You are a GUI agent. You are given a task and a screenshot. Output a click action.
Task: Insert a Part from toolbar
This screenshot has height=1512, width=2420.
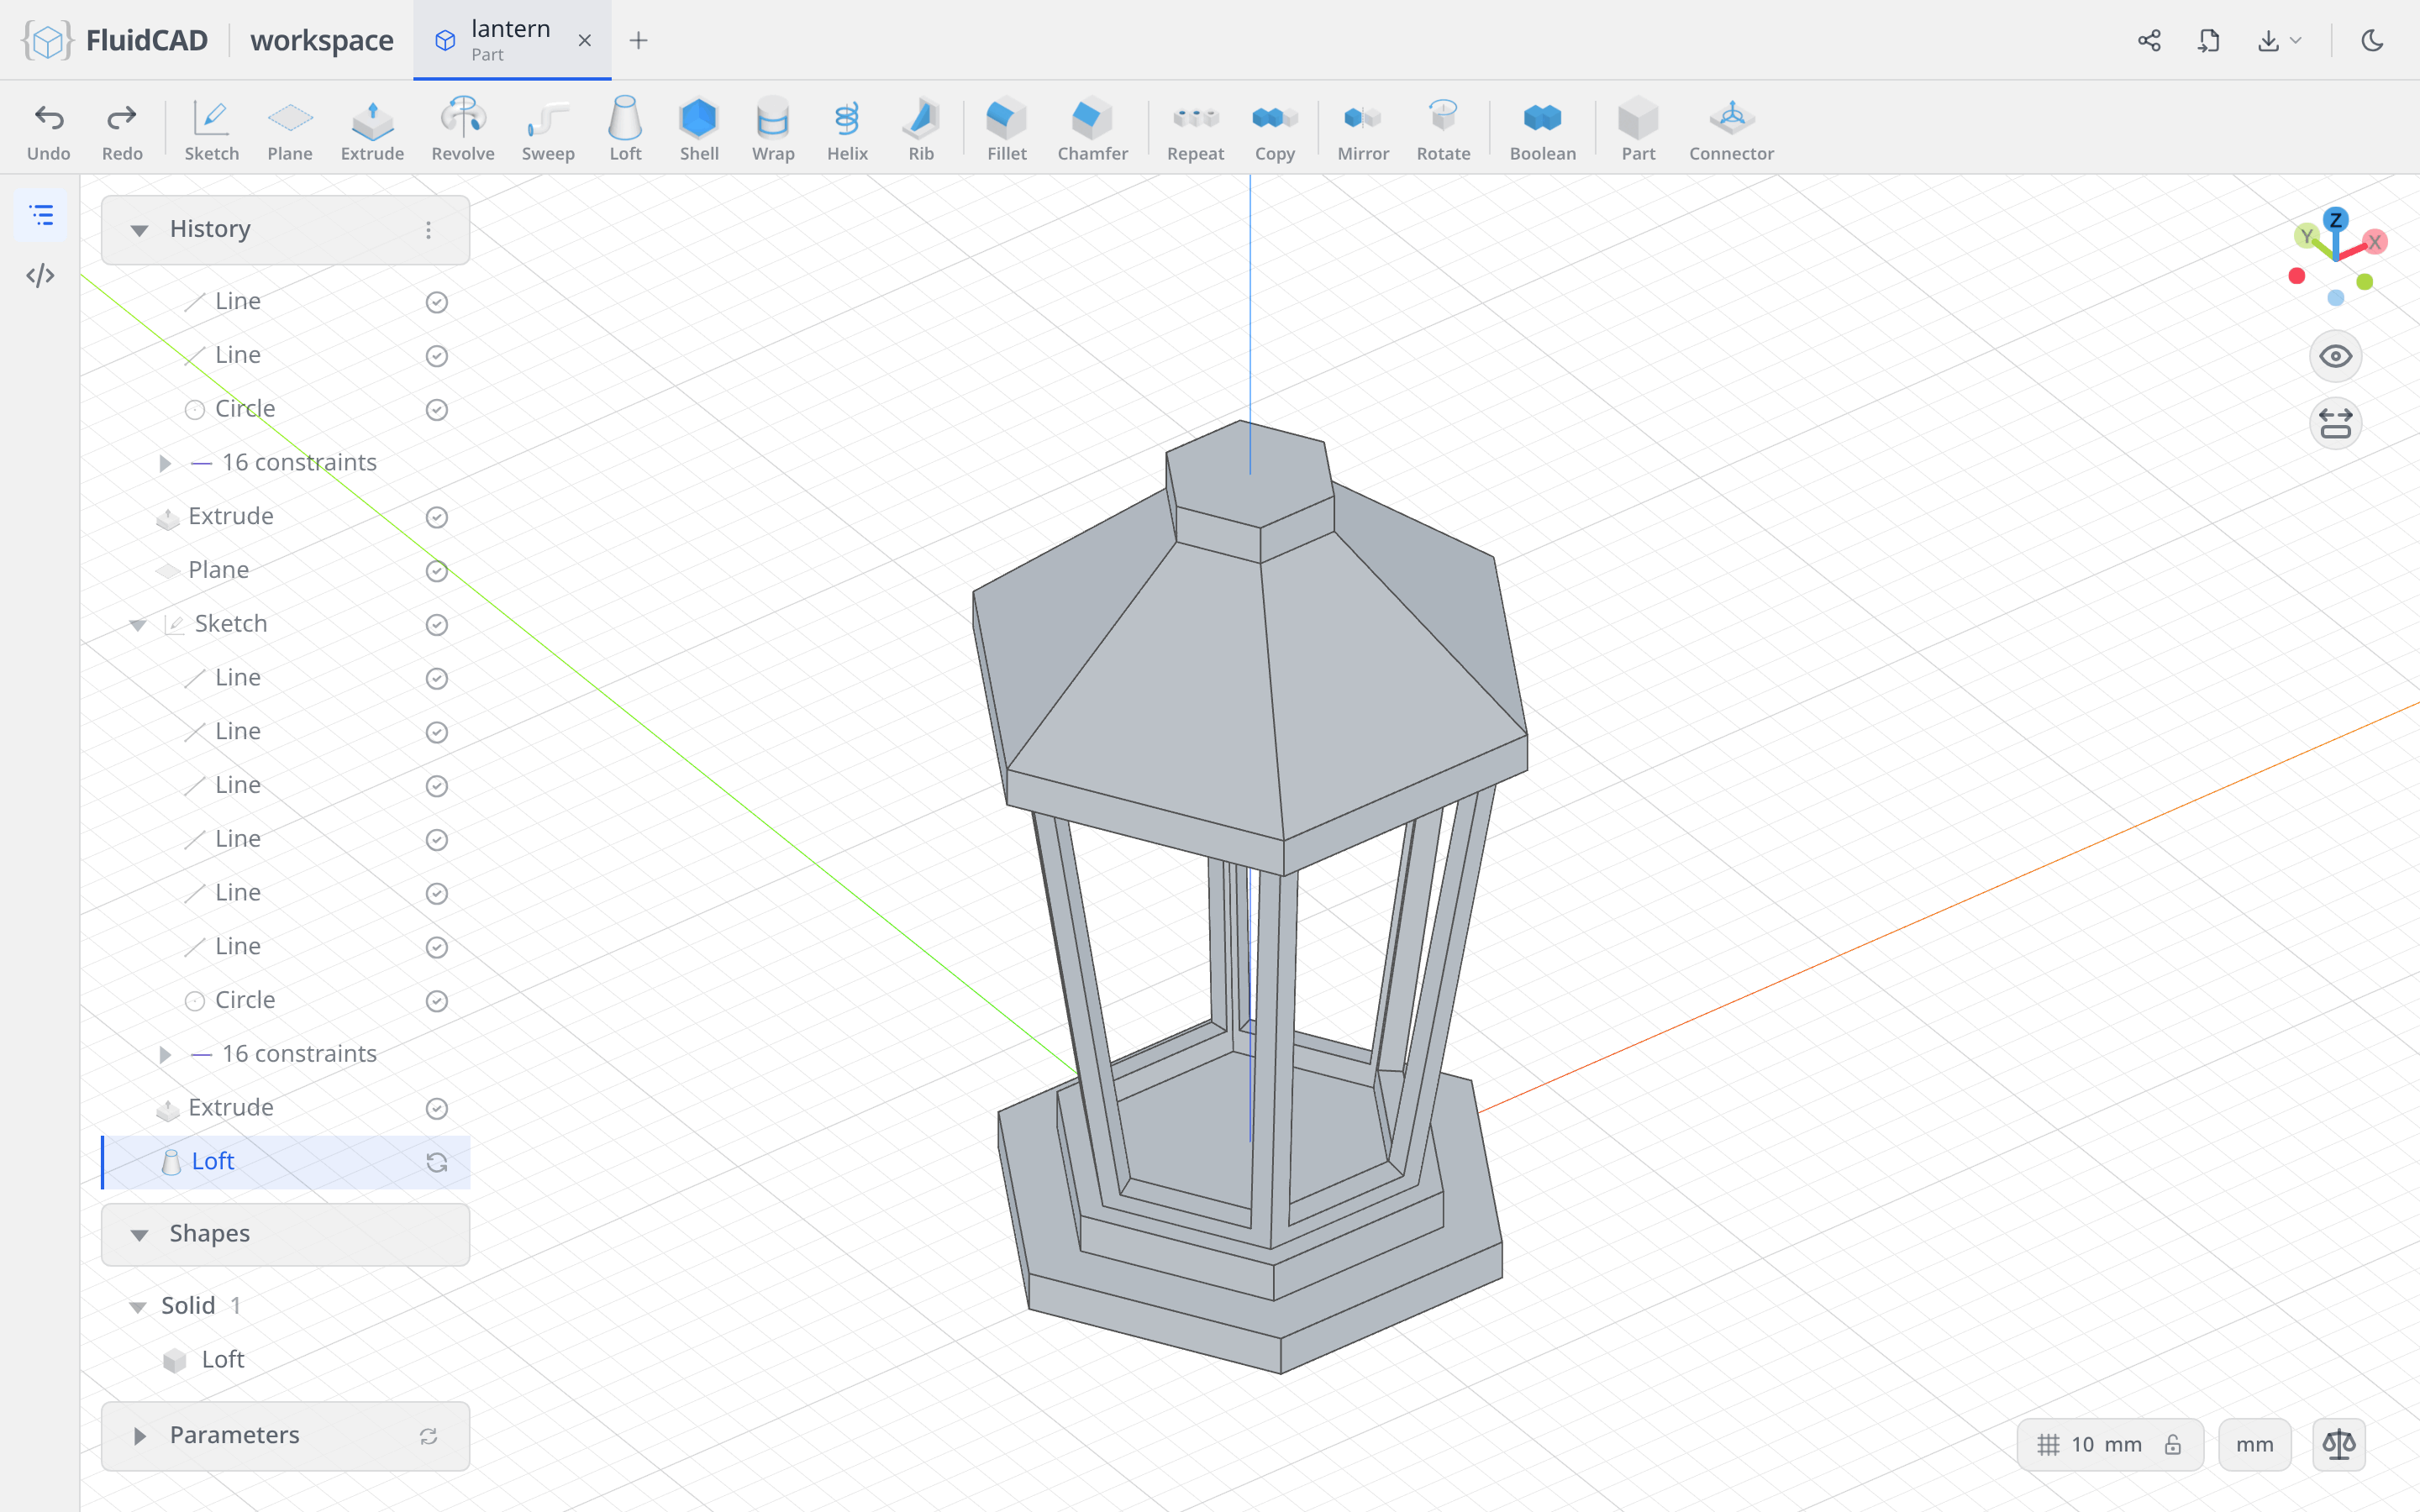click(x=1638, y=130)
